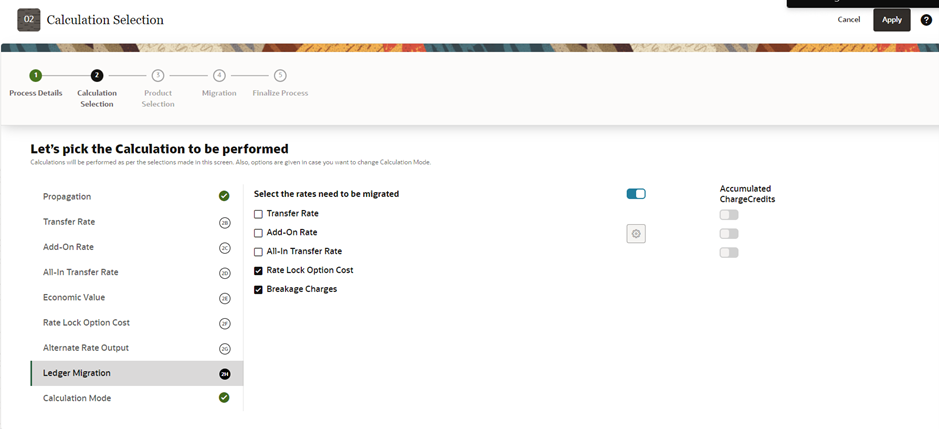The height and width of the screenshot is (429, 939).
Task: Uncheck the Rate Lock Option Cost checkbox
Action: pos(258,271)
